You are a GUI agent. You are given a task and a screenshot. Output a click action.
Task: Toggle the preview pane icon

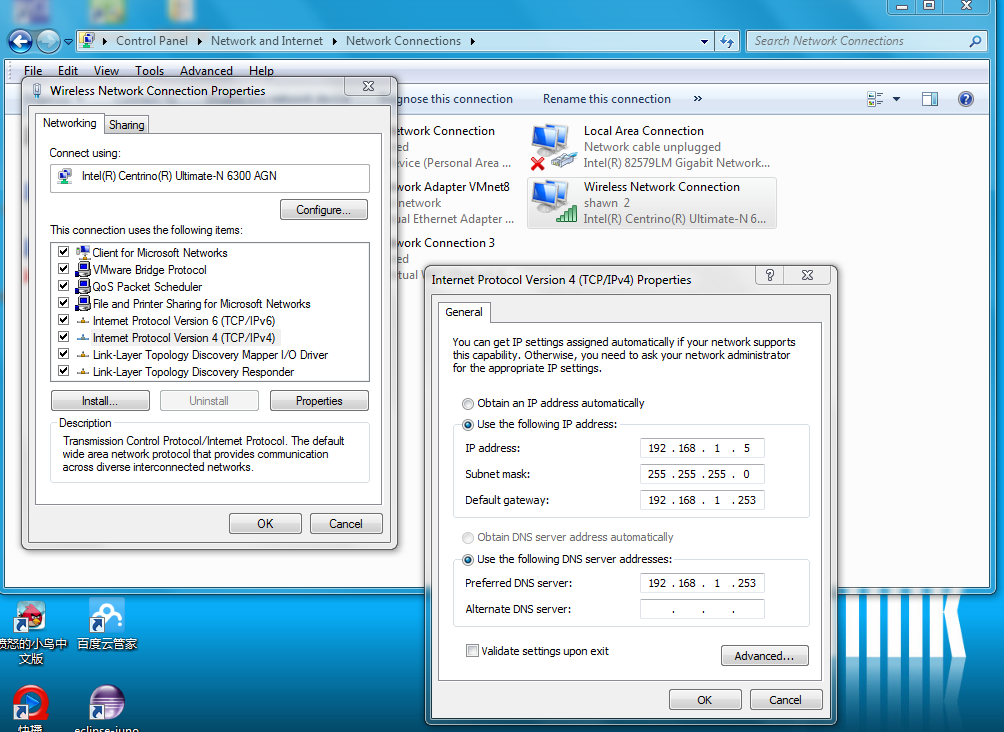[x=930, y=99]
